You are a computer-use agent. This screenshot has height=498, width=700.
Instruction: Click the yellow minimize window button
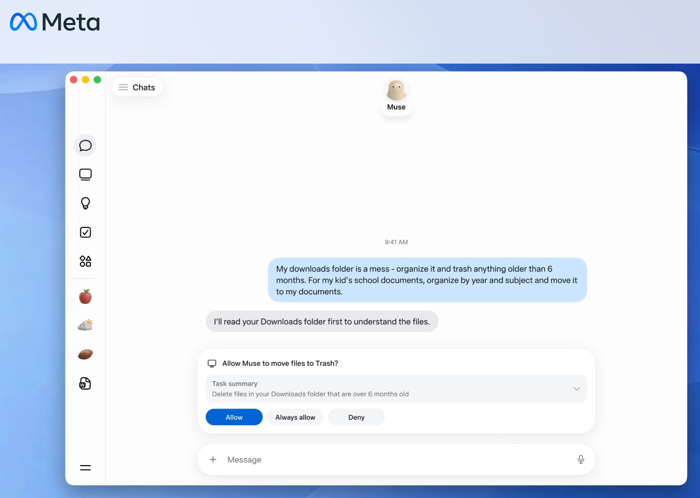85,79
